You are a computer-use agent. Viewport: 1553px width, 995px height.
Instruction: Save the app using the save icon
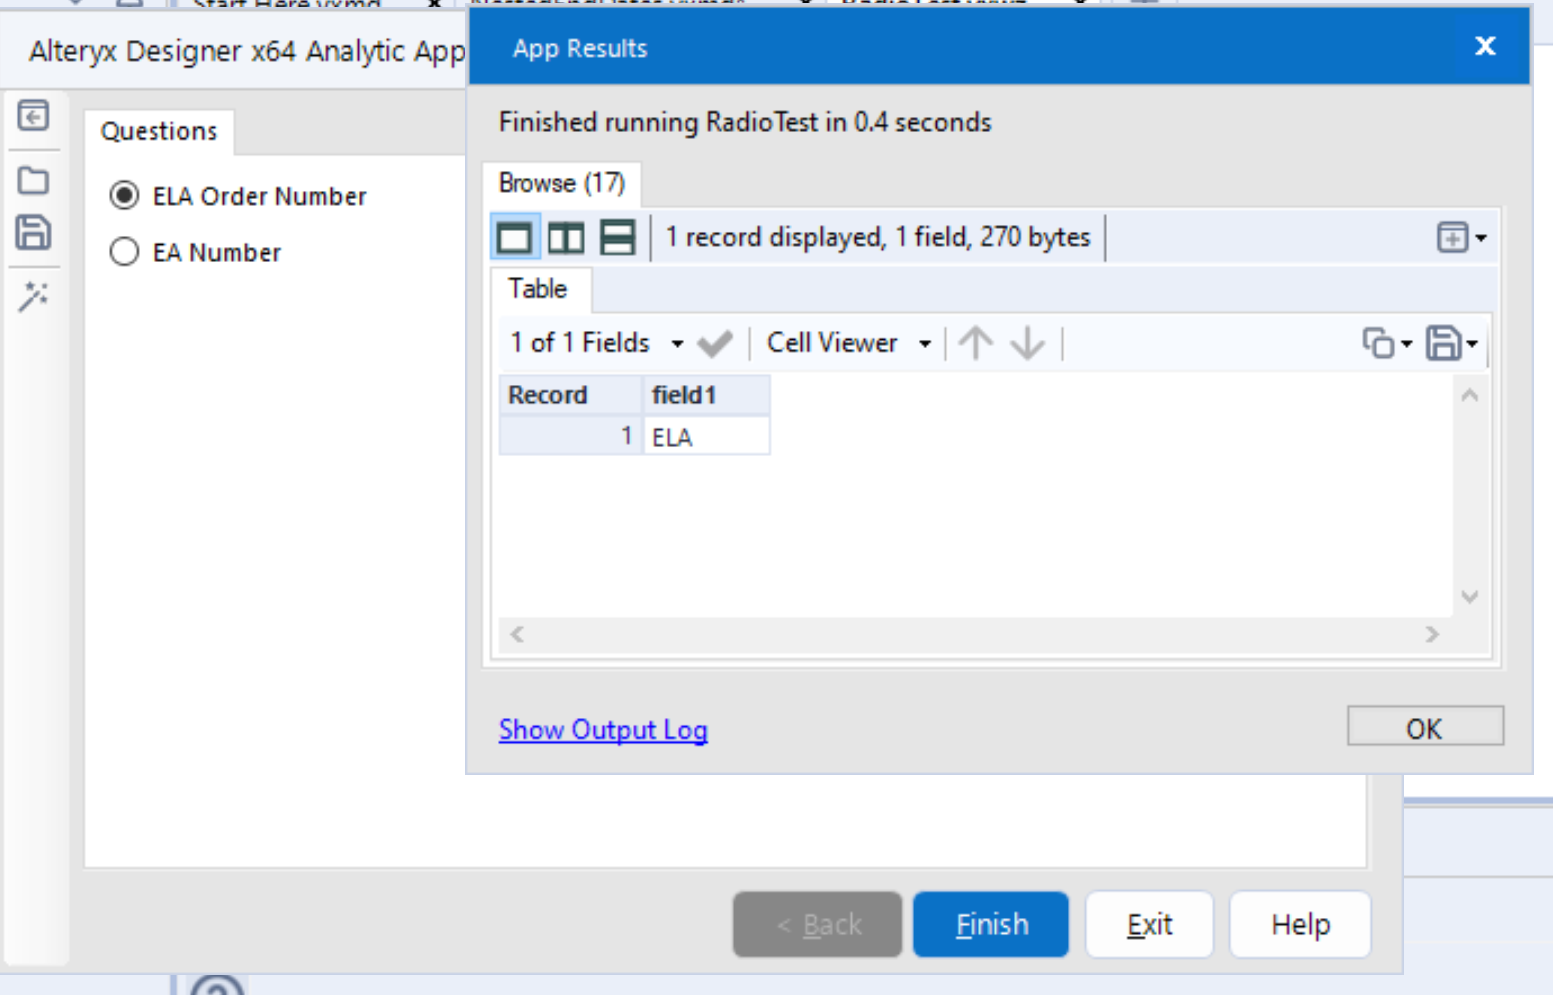click(x=34, y=232)
